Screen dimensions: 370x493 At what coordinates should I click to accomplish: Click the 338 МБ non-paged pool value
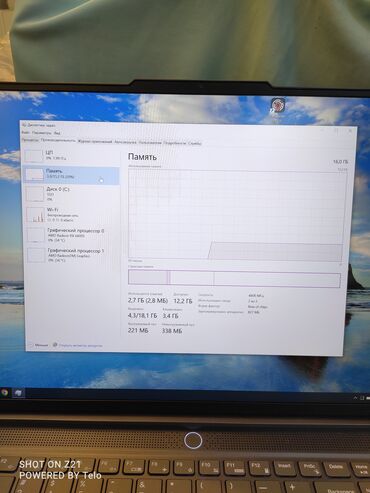pyautogui.click(x=172, y=331)
